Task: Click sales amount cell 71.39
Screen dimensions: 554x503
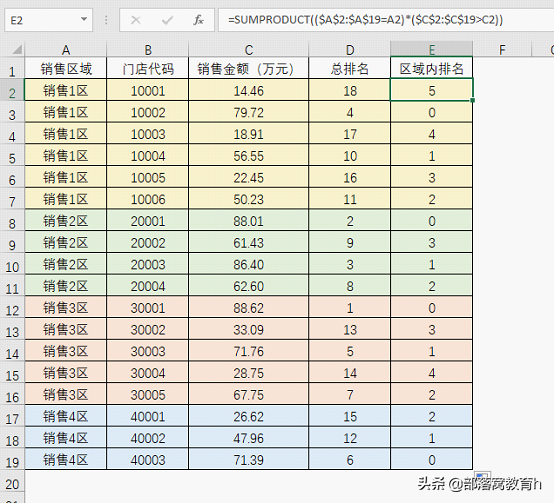Action: coord(249,460)
